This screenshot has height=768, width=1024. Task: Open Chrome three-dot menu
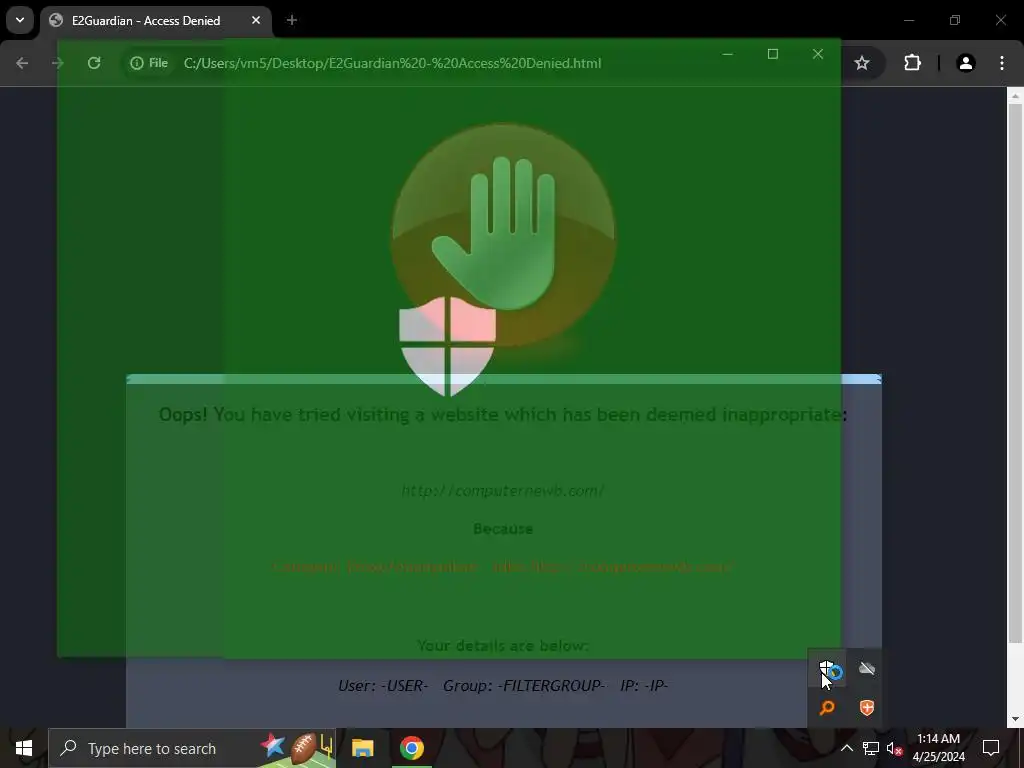(1002, 63)
